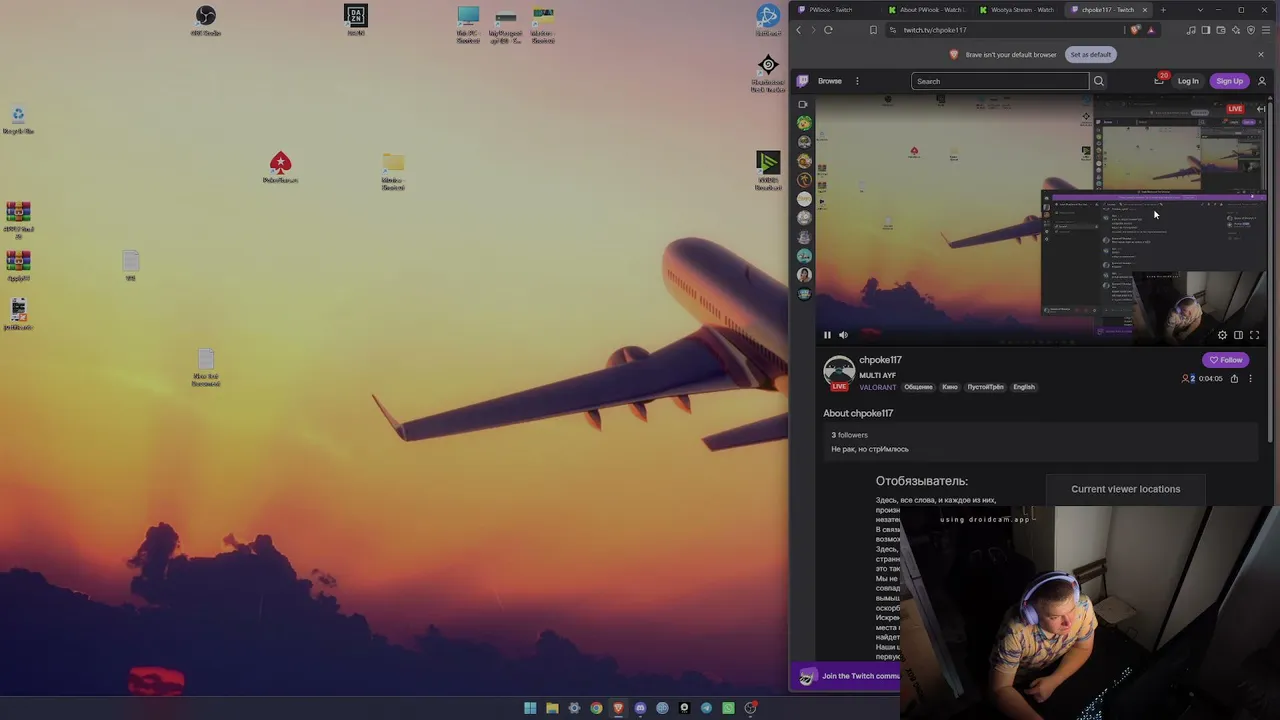Open stream more options three dots

click(1250, 379)
